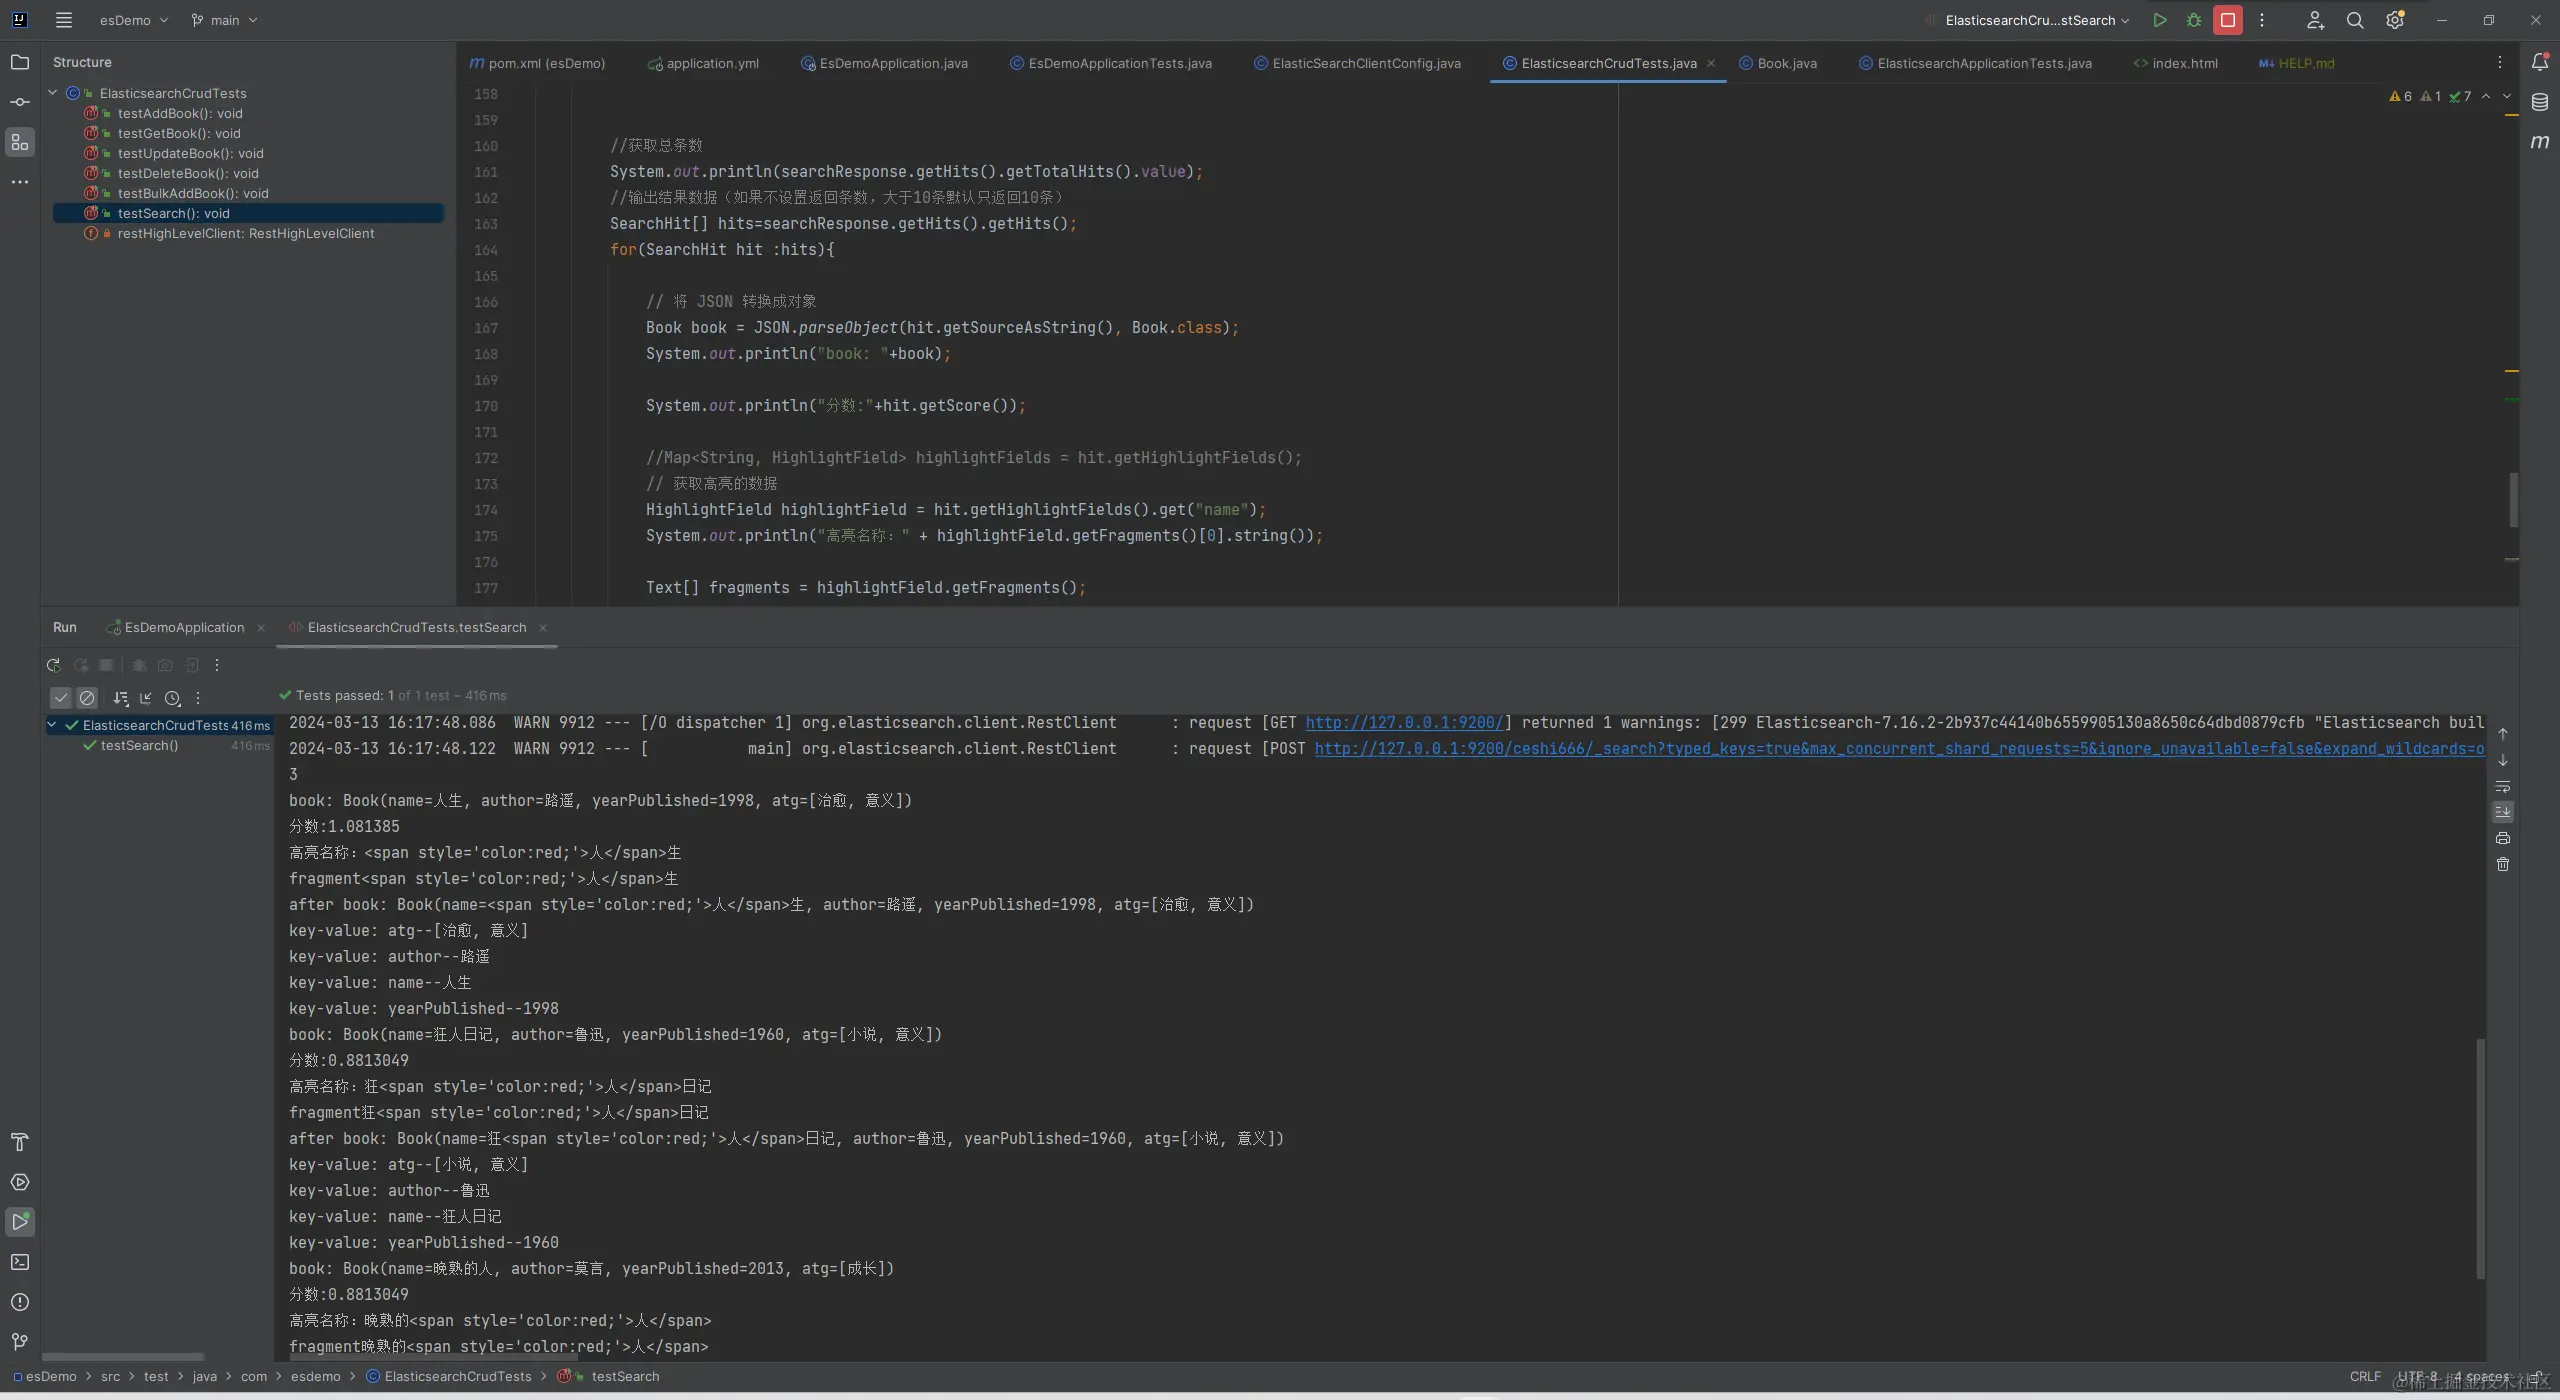
Task: Toggle soft-wrap in console output
Action: point(2503,786)
